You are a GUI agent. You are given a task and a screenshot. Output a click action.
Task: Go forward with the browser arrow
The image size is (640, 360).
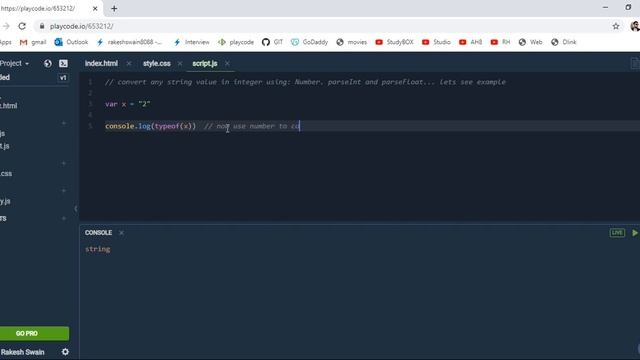(x=6, y=26)
